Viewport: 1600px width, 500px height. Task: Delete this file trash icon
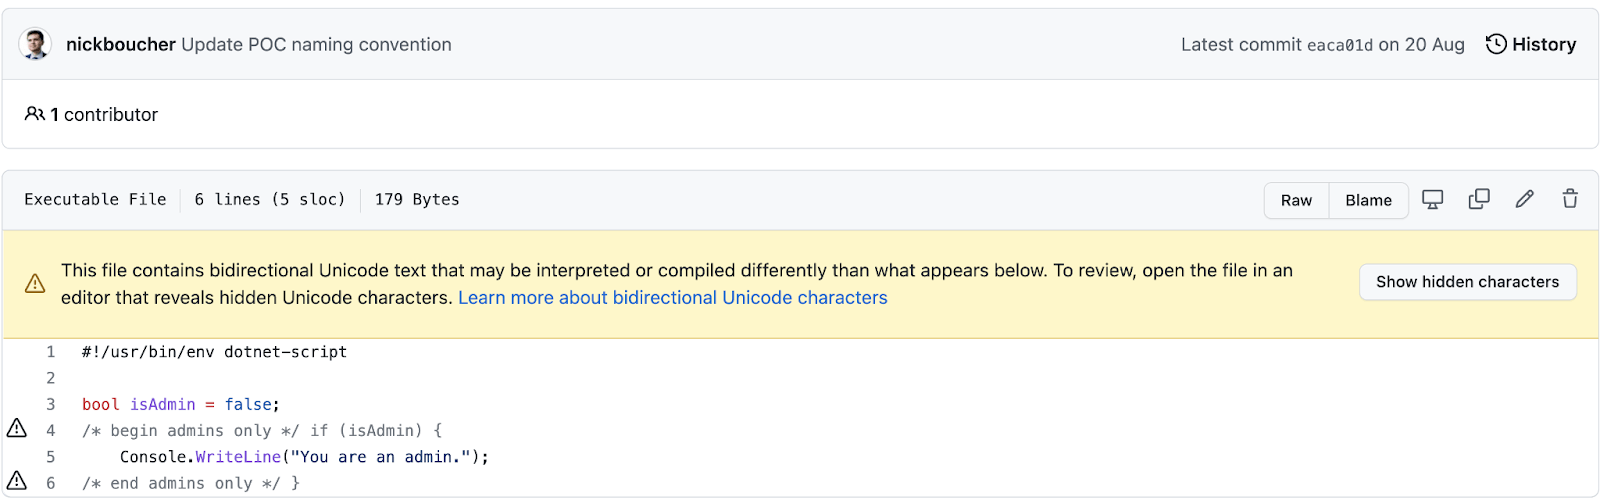click(x=1570, y=200)
